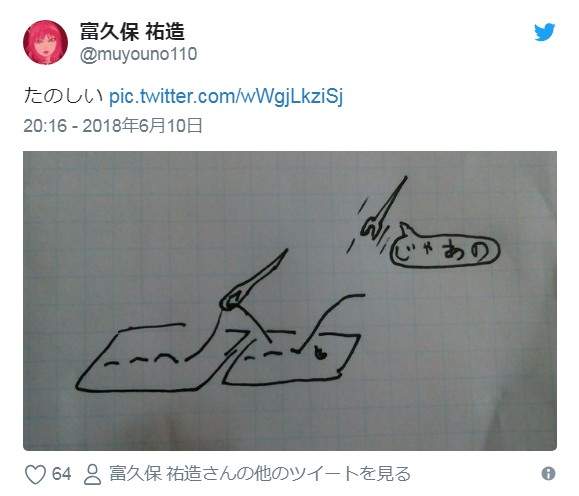Image resolution: width=579 pixels, height=496 pixels.
Task: Click the たのしい tweet text
Action: point(63,96)
